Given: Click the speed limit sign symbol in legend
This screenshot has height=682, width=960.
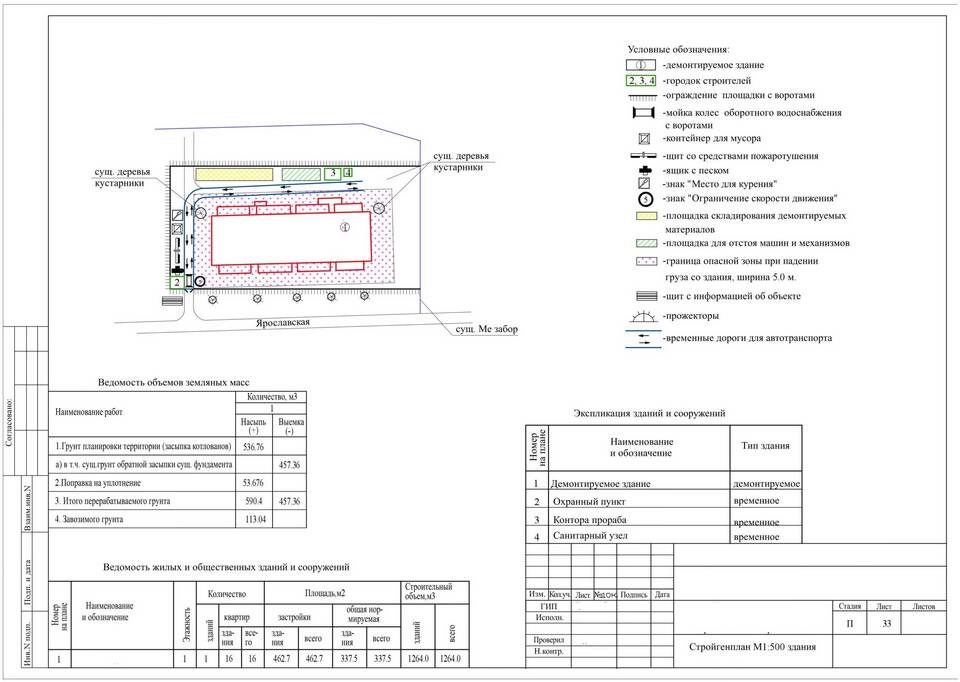Looking at the screenshot, I should (x=645, y=199).
